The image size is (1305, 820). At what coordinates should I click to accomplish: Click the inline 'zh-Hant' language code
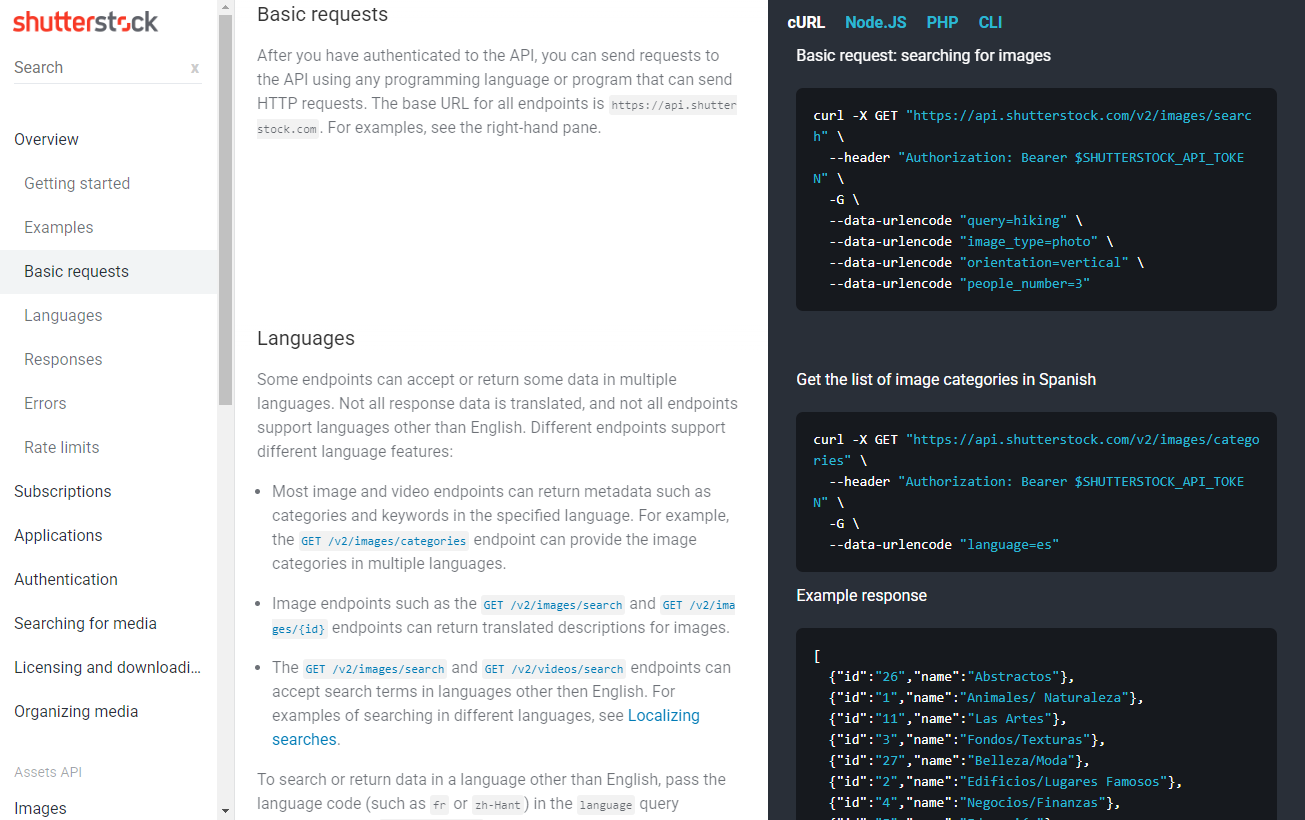[497, 805]
